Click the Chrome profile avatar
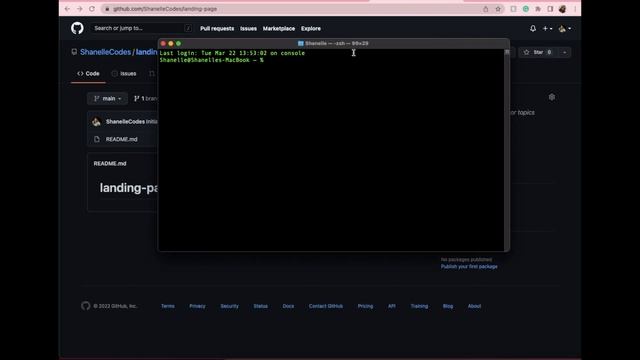The width and height of the screenshot is (640, 360). point(562,9)
